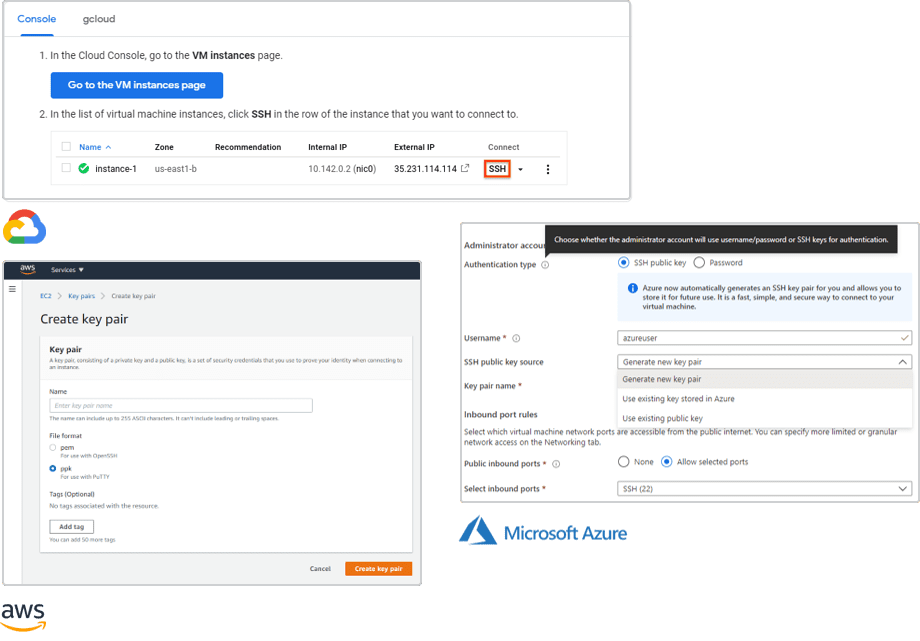Choose Use existing key stored in Azure
Viewport: 920px width, 641px height.
coord(765,399)
